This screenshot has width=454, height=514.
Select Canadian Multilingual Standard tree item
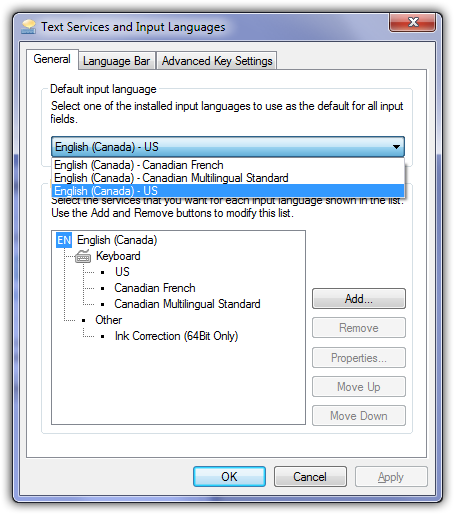click(x=187, y=304)
